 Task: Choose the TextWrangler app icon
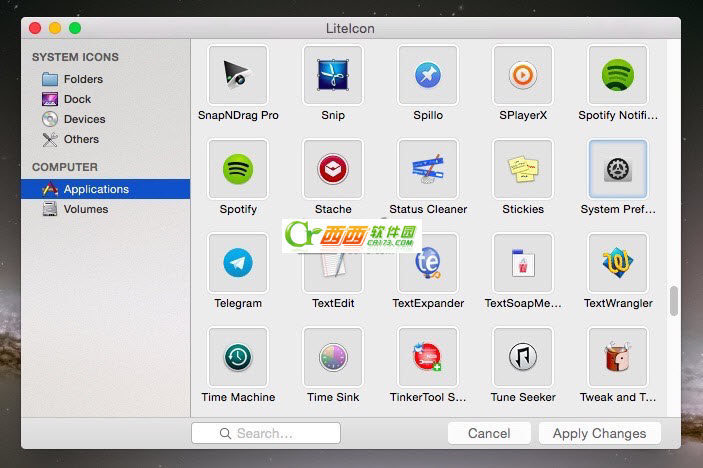click(x=618, y=263)
